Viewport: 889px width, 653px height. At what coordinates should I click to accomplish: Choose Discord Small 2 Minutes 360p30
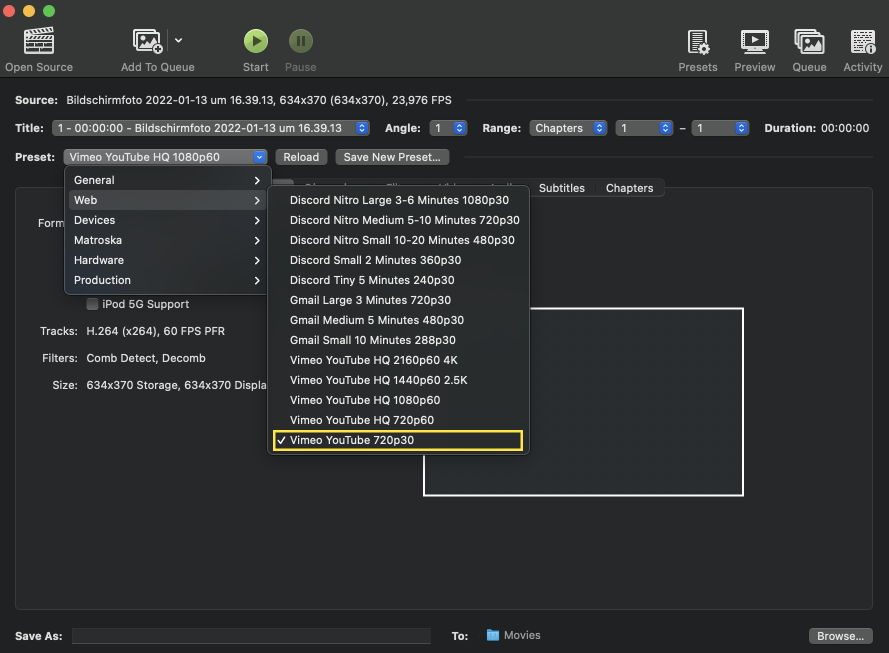399,260
